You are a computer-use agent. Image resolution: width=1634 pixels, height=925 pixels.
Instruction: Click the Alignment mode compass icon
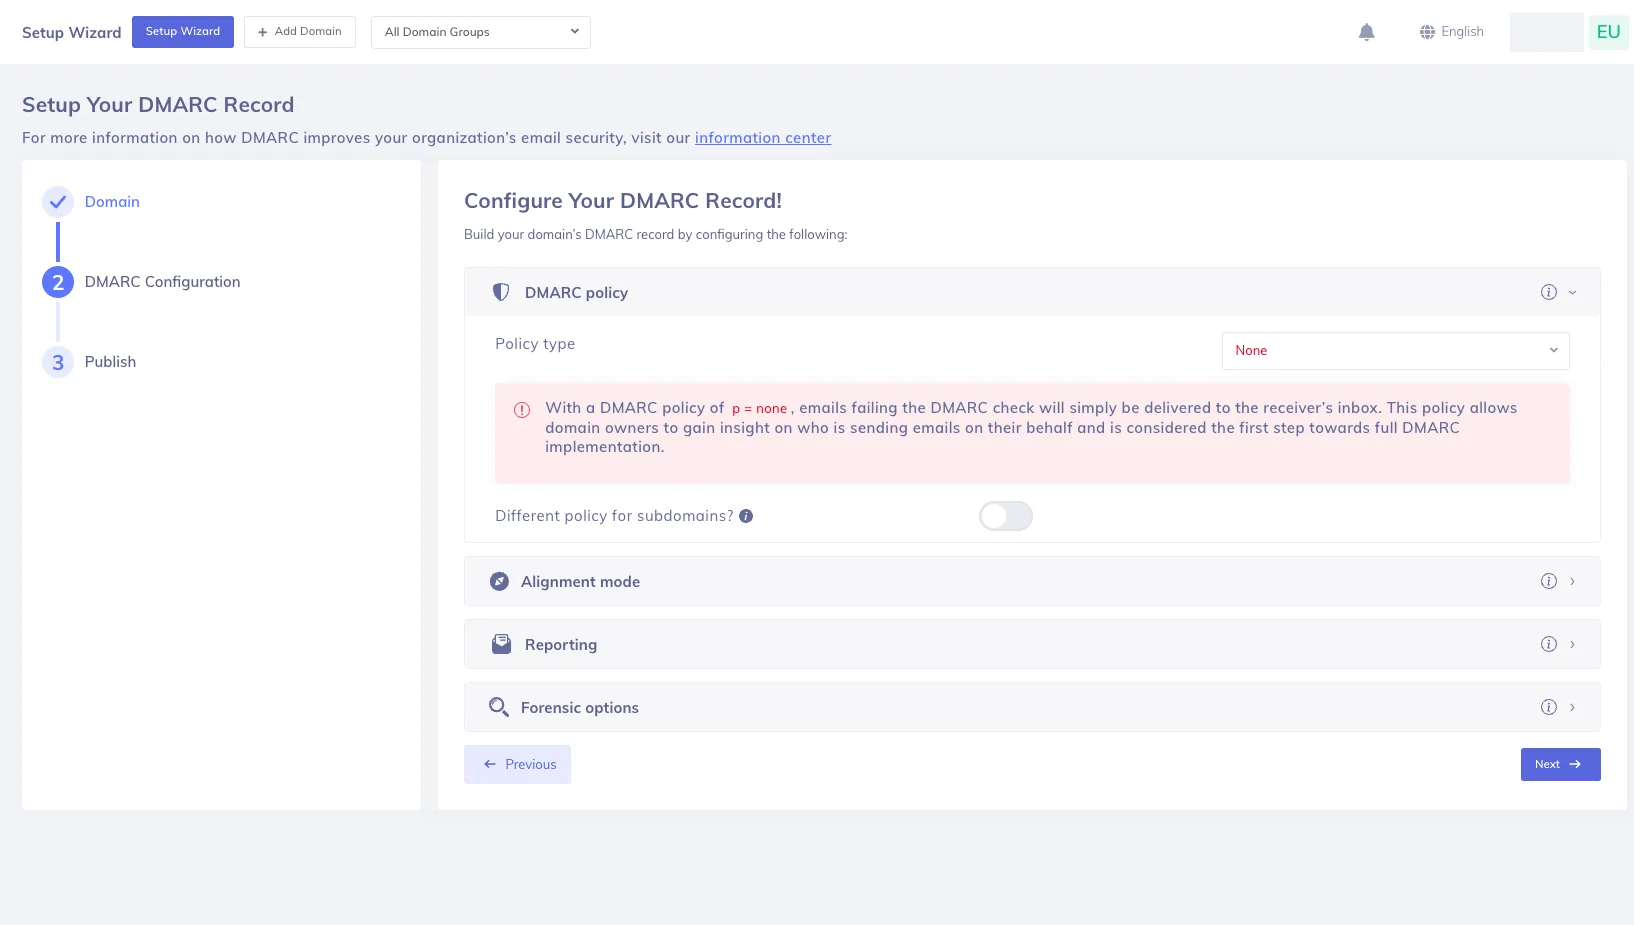[499, 581]
